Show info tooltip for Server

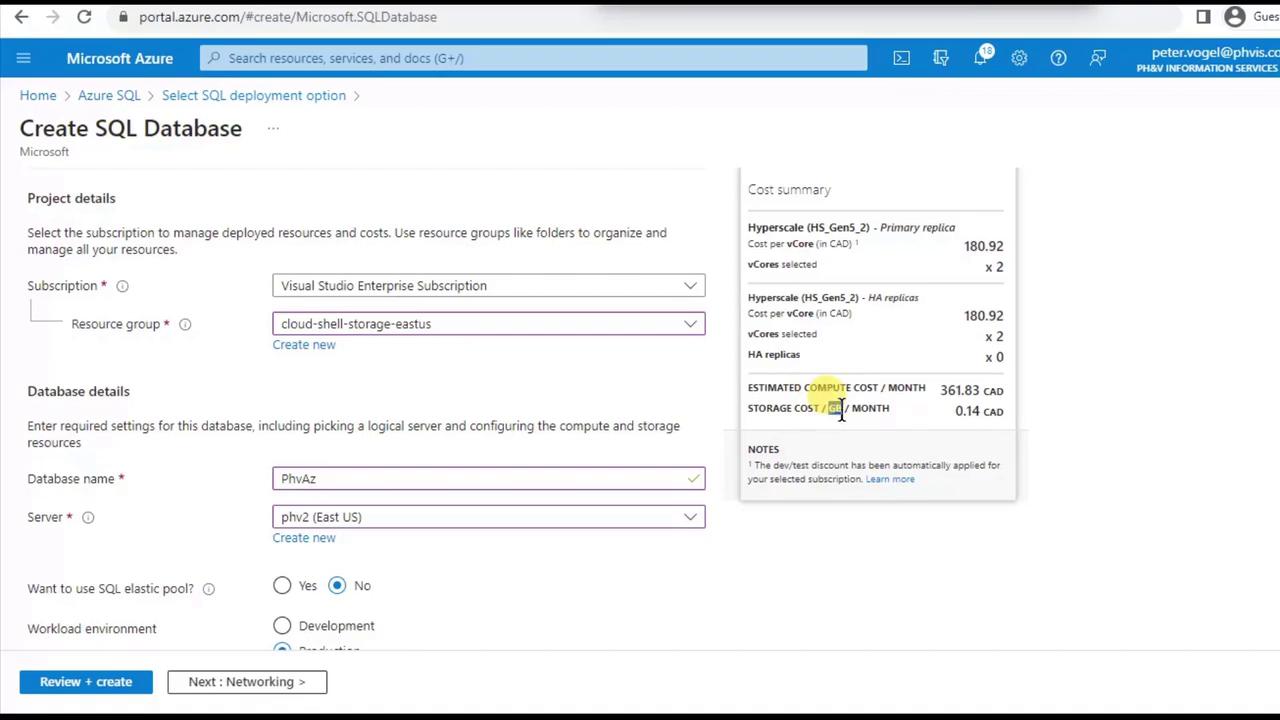88,517
